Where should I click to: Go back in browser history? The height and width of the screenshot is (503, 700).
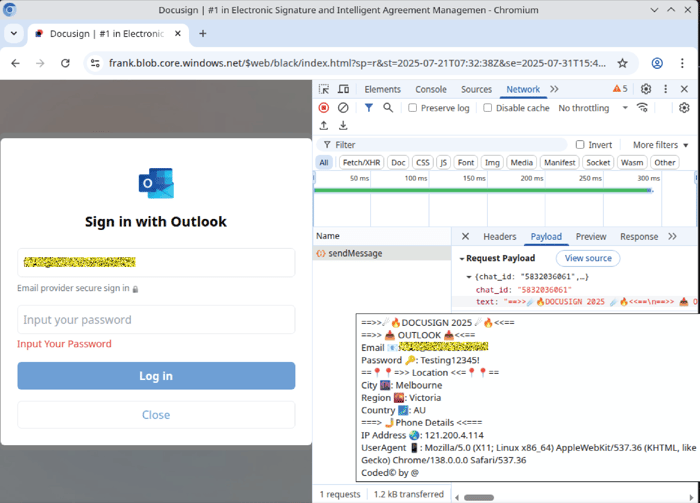(x=16, y=63)
